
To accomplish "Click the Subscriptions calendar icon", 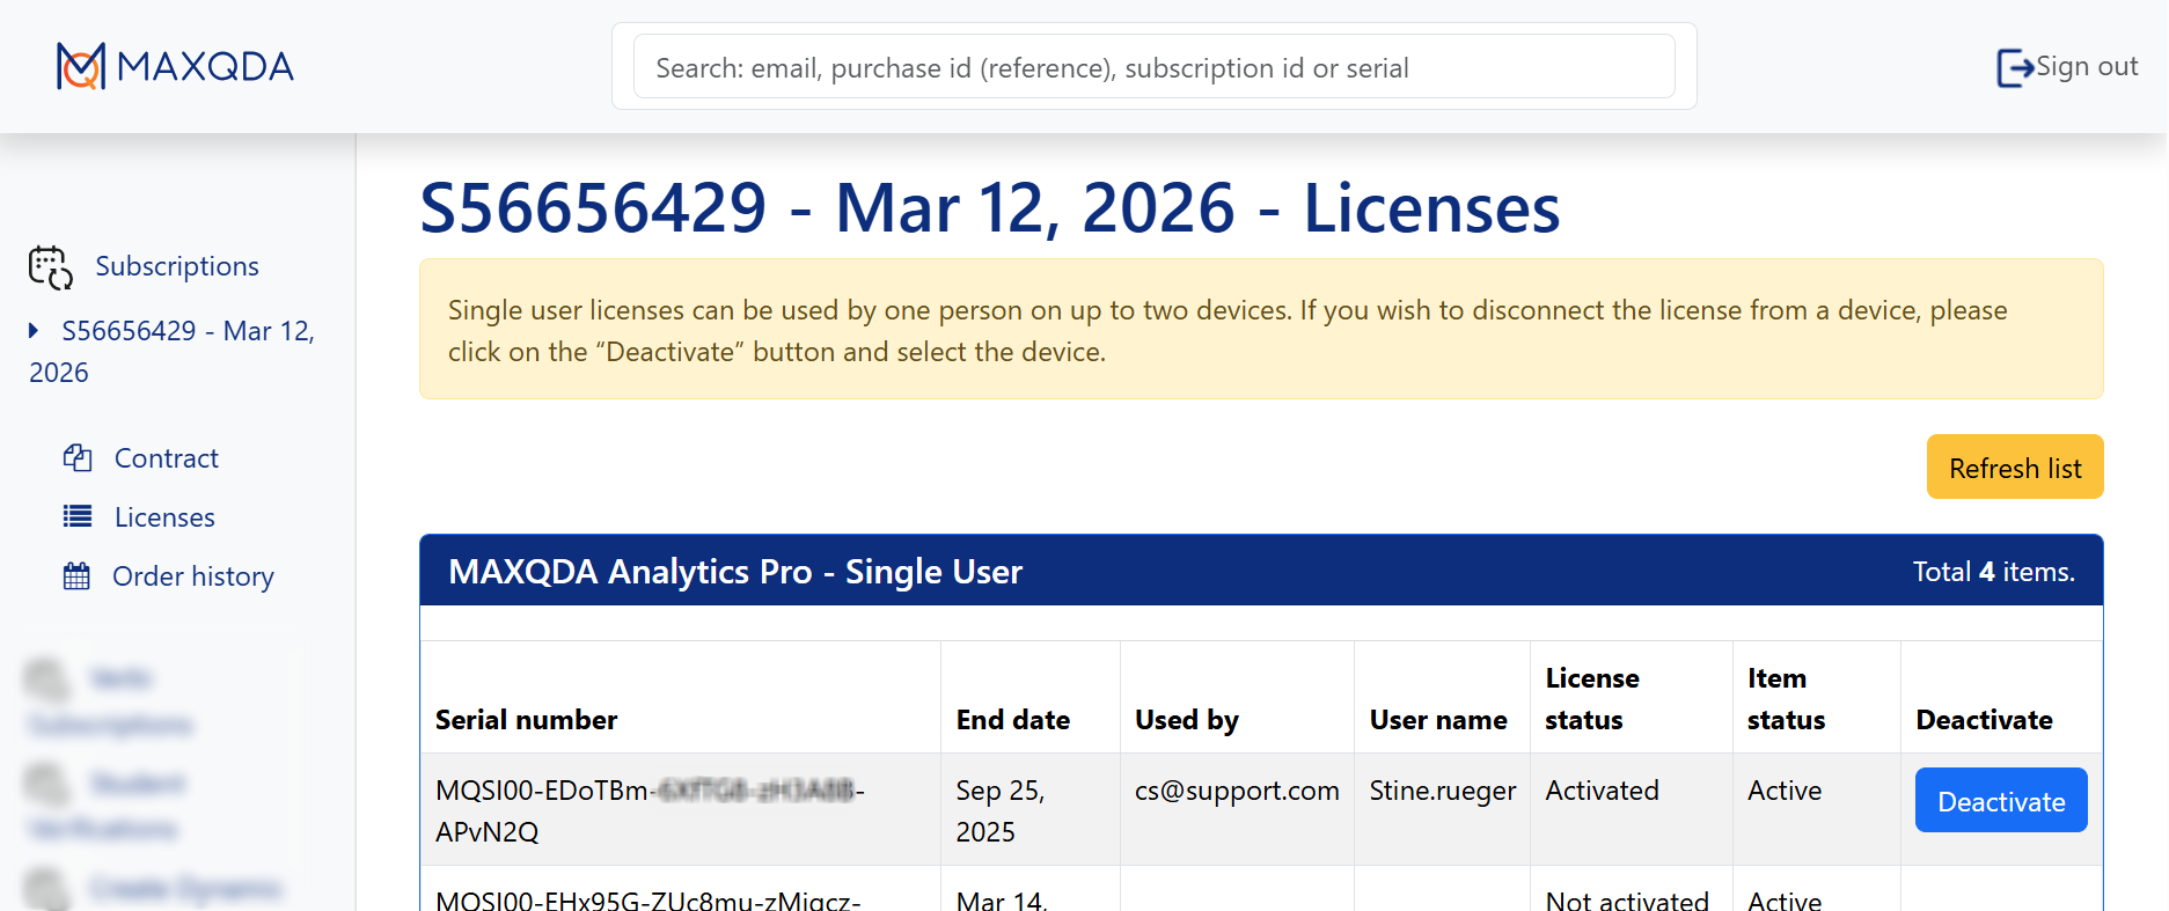I will (x=50, y=267).
